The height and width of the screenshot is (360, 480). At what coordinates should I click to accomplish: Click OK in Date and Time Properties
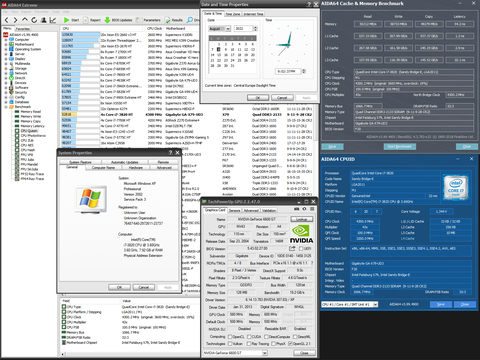(258, 98)
